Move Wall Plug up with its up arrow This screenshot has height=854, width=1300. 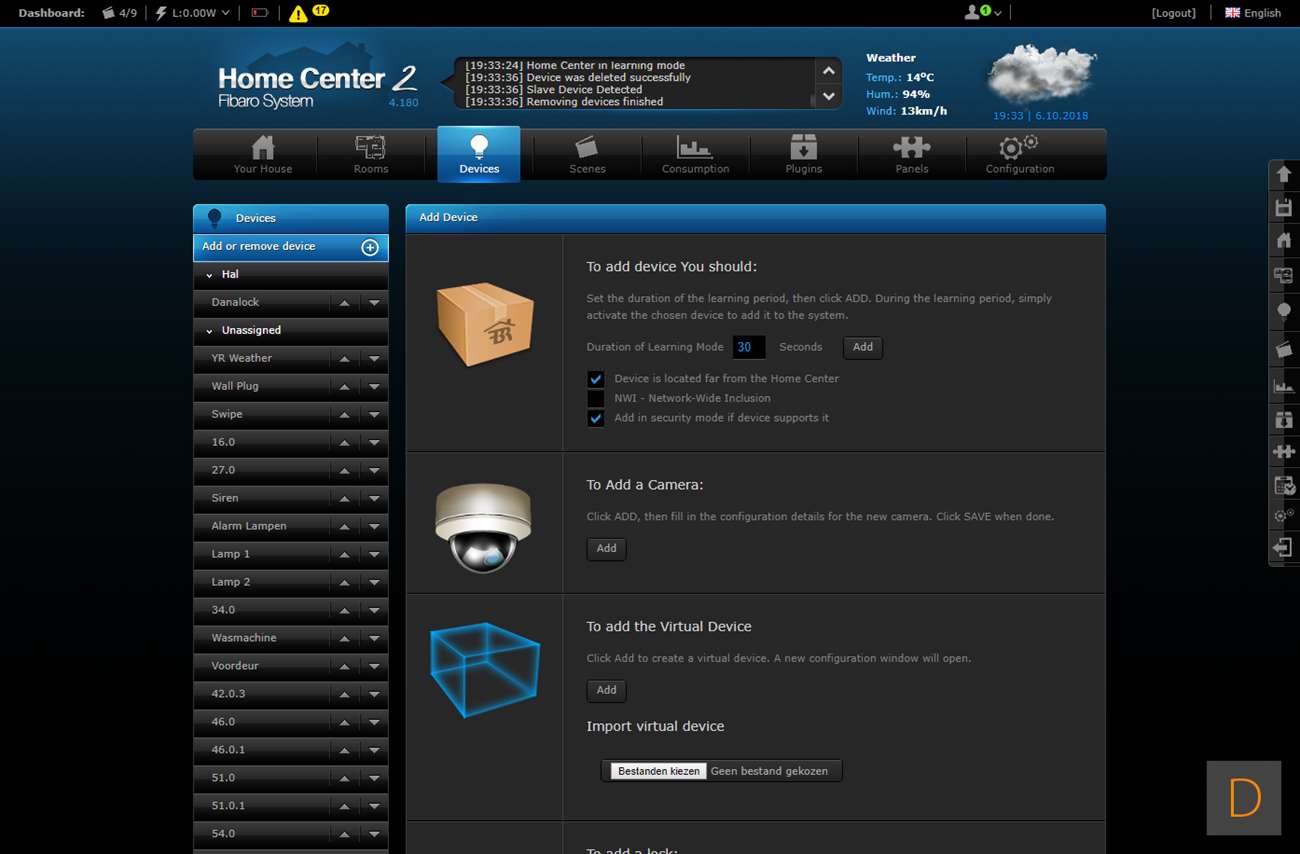[344, 386]
